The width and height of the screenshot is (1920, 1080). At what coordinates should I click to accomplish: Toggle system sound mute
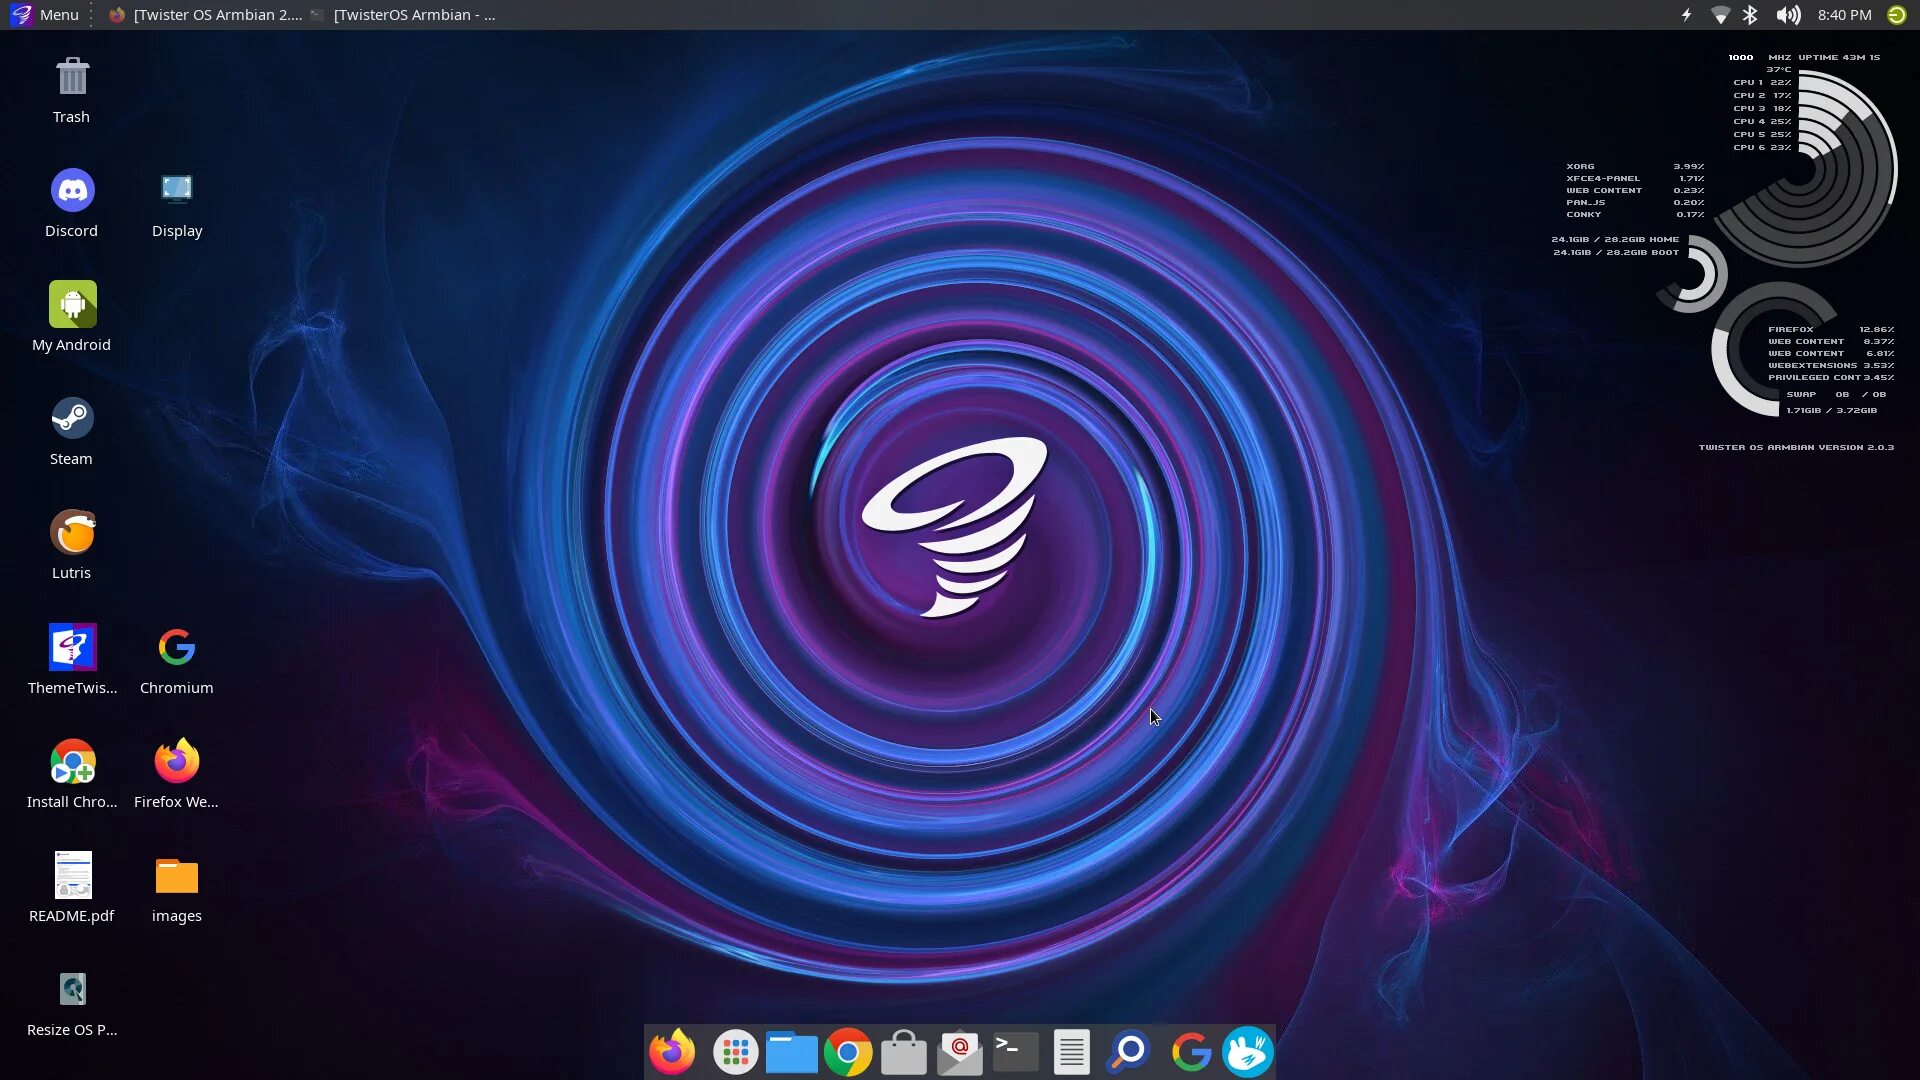(x=1789, y=15)
